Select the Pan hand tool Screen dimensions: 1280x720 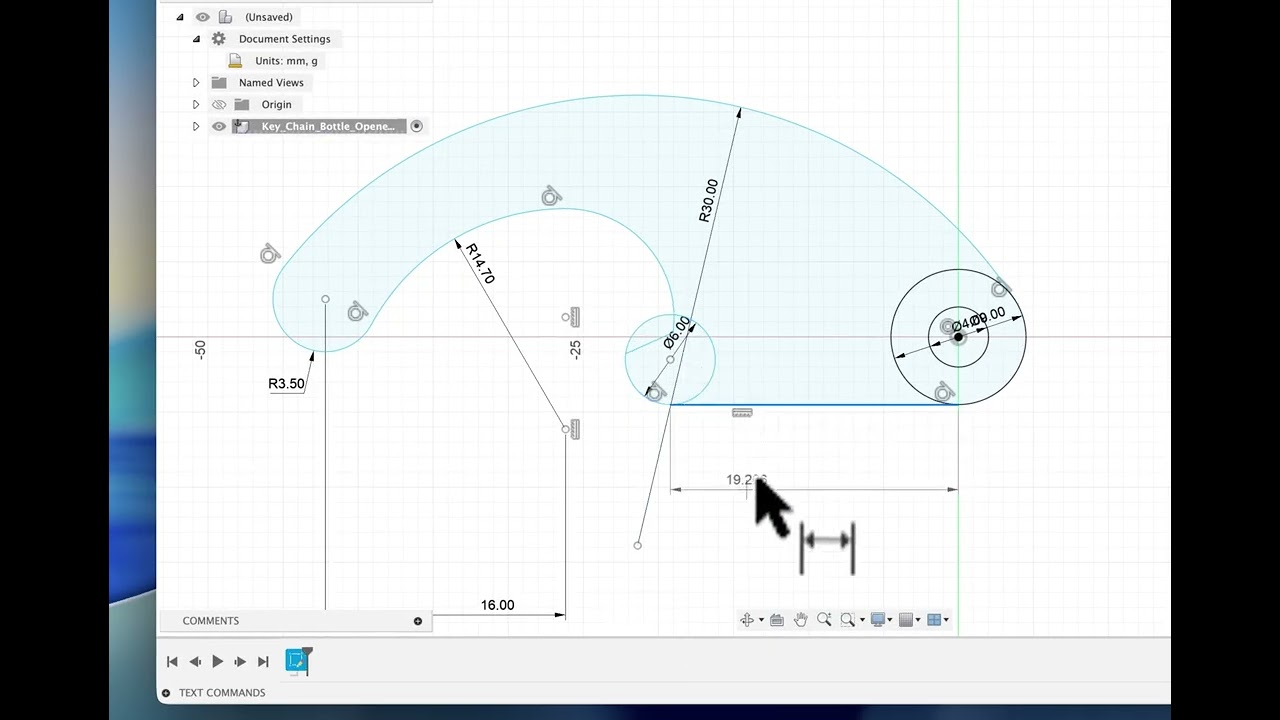[800, 620]
